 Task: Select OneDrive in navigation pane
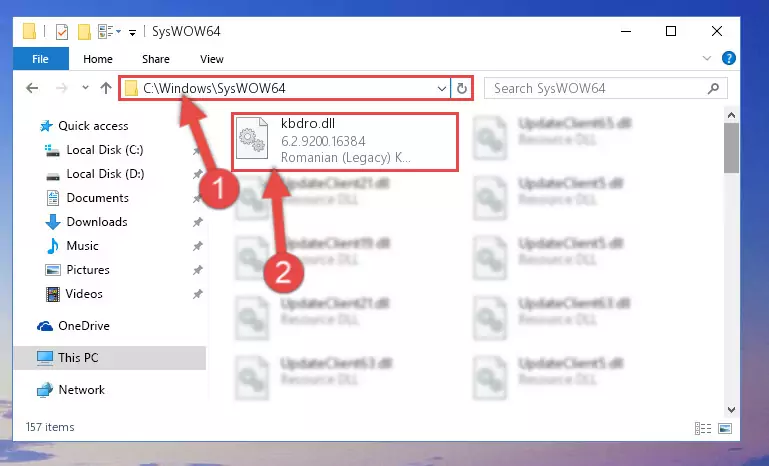[x=84, y=326]
